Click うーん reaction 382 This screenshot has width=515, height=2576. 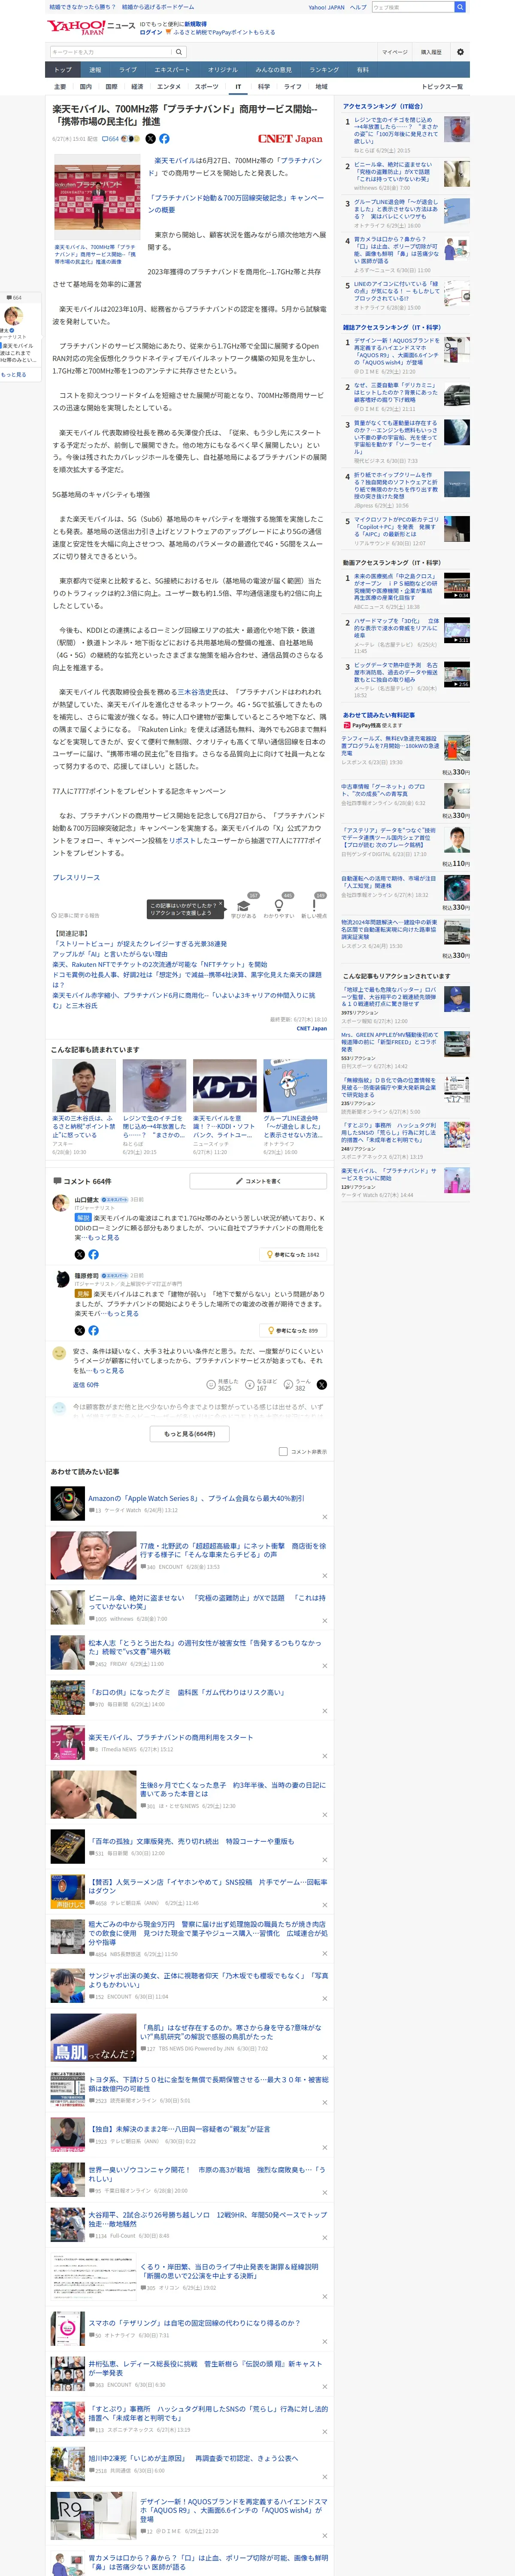(298, 1384)
